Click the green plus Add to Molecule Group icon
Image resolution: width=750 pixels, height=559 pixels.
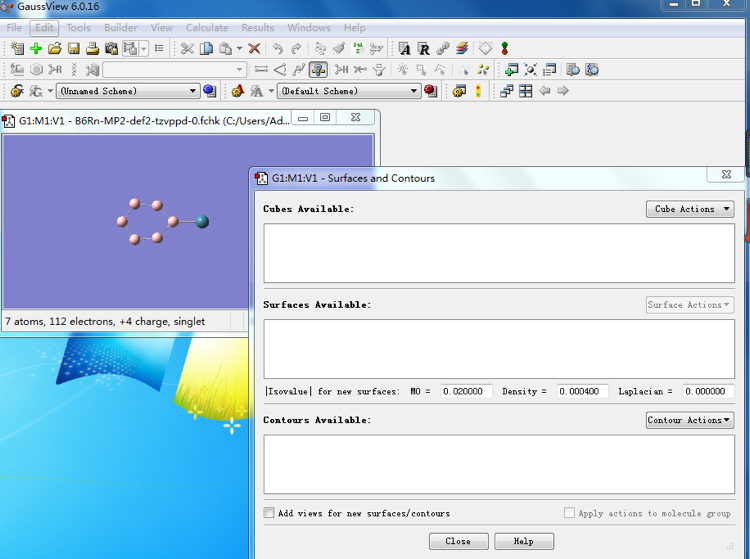(36, 48)
